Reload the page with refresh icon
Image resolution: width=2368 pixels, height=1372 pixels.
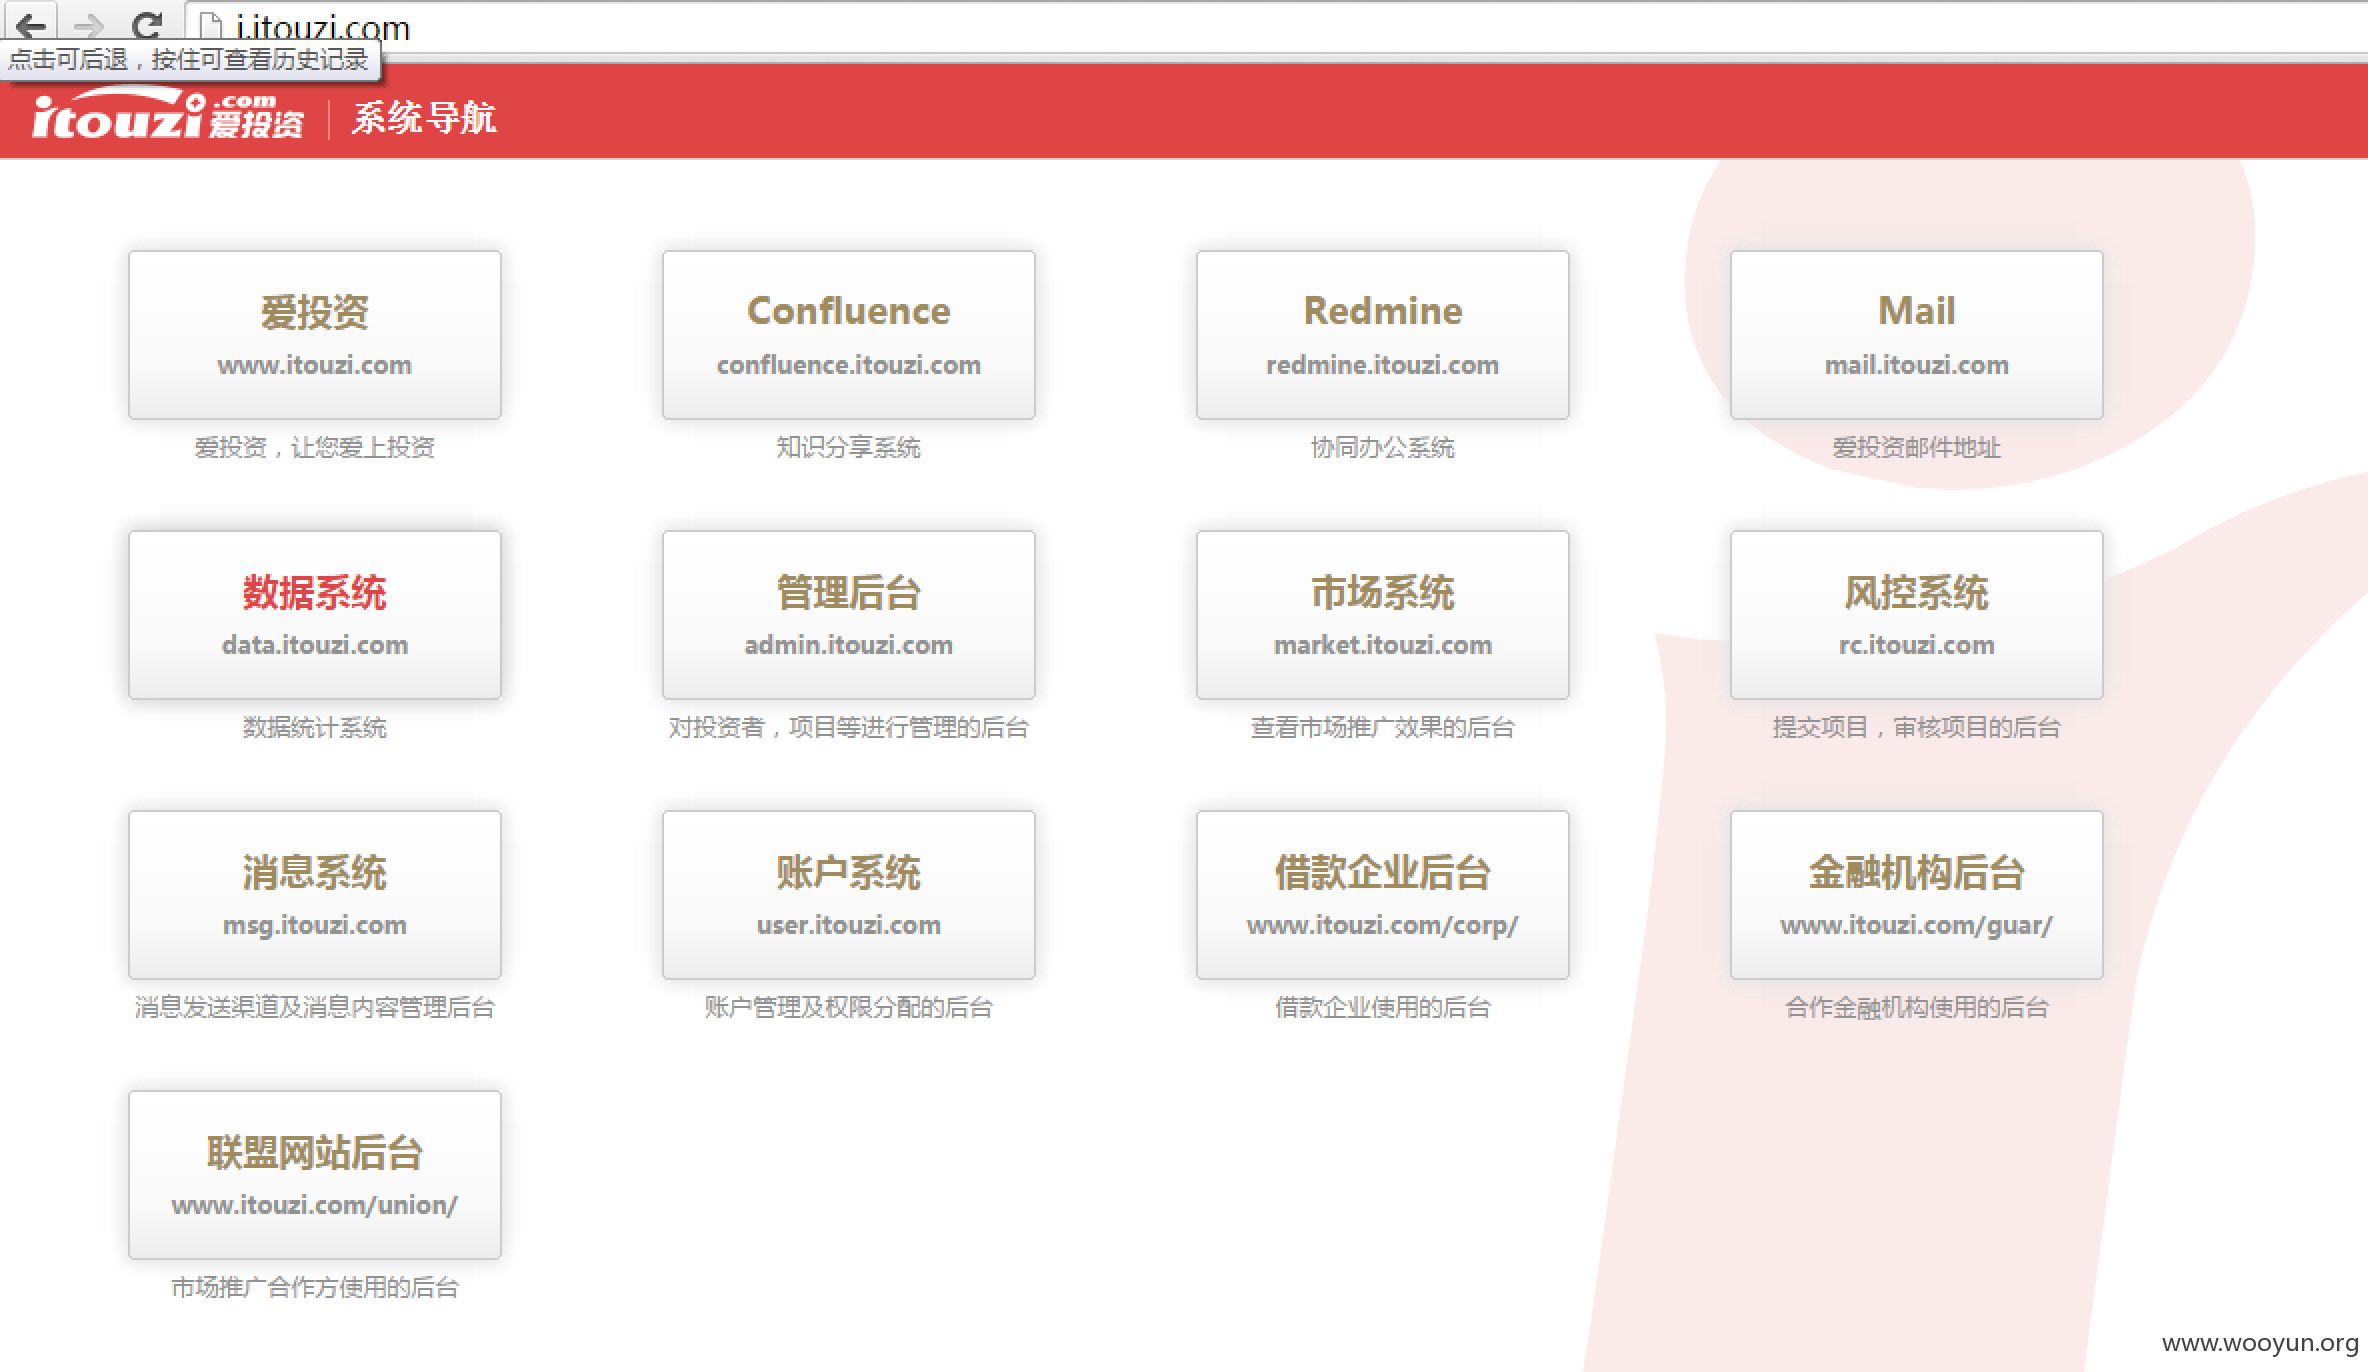pyautogui.click(x=148, y=24)
